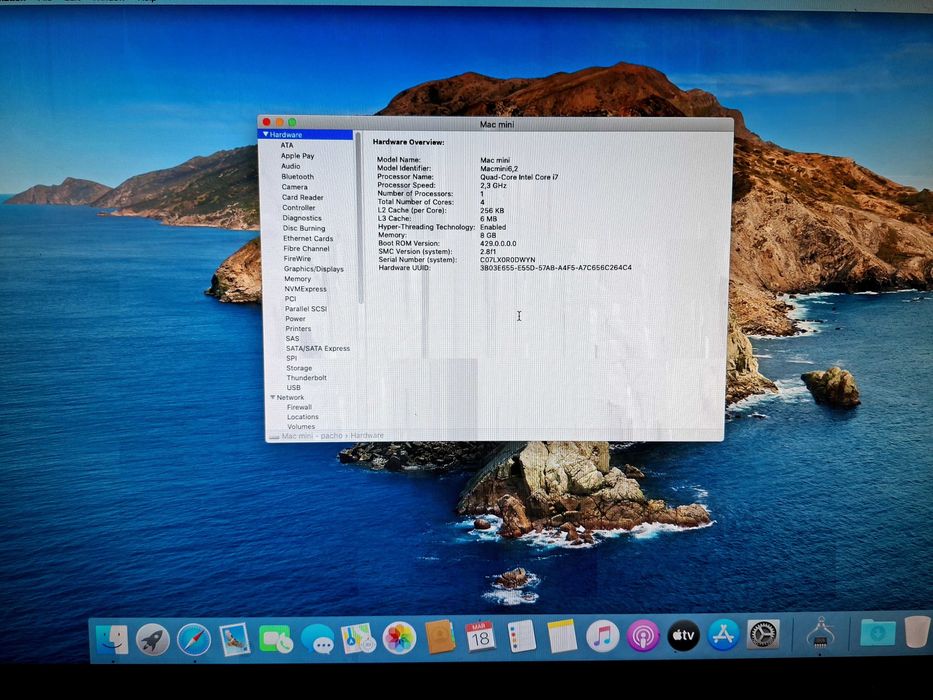Select Camera in the sidebar
Screen dimensions: 933x700
[295, 187]
